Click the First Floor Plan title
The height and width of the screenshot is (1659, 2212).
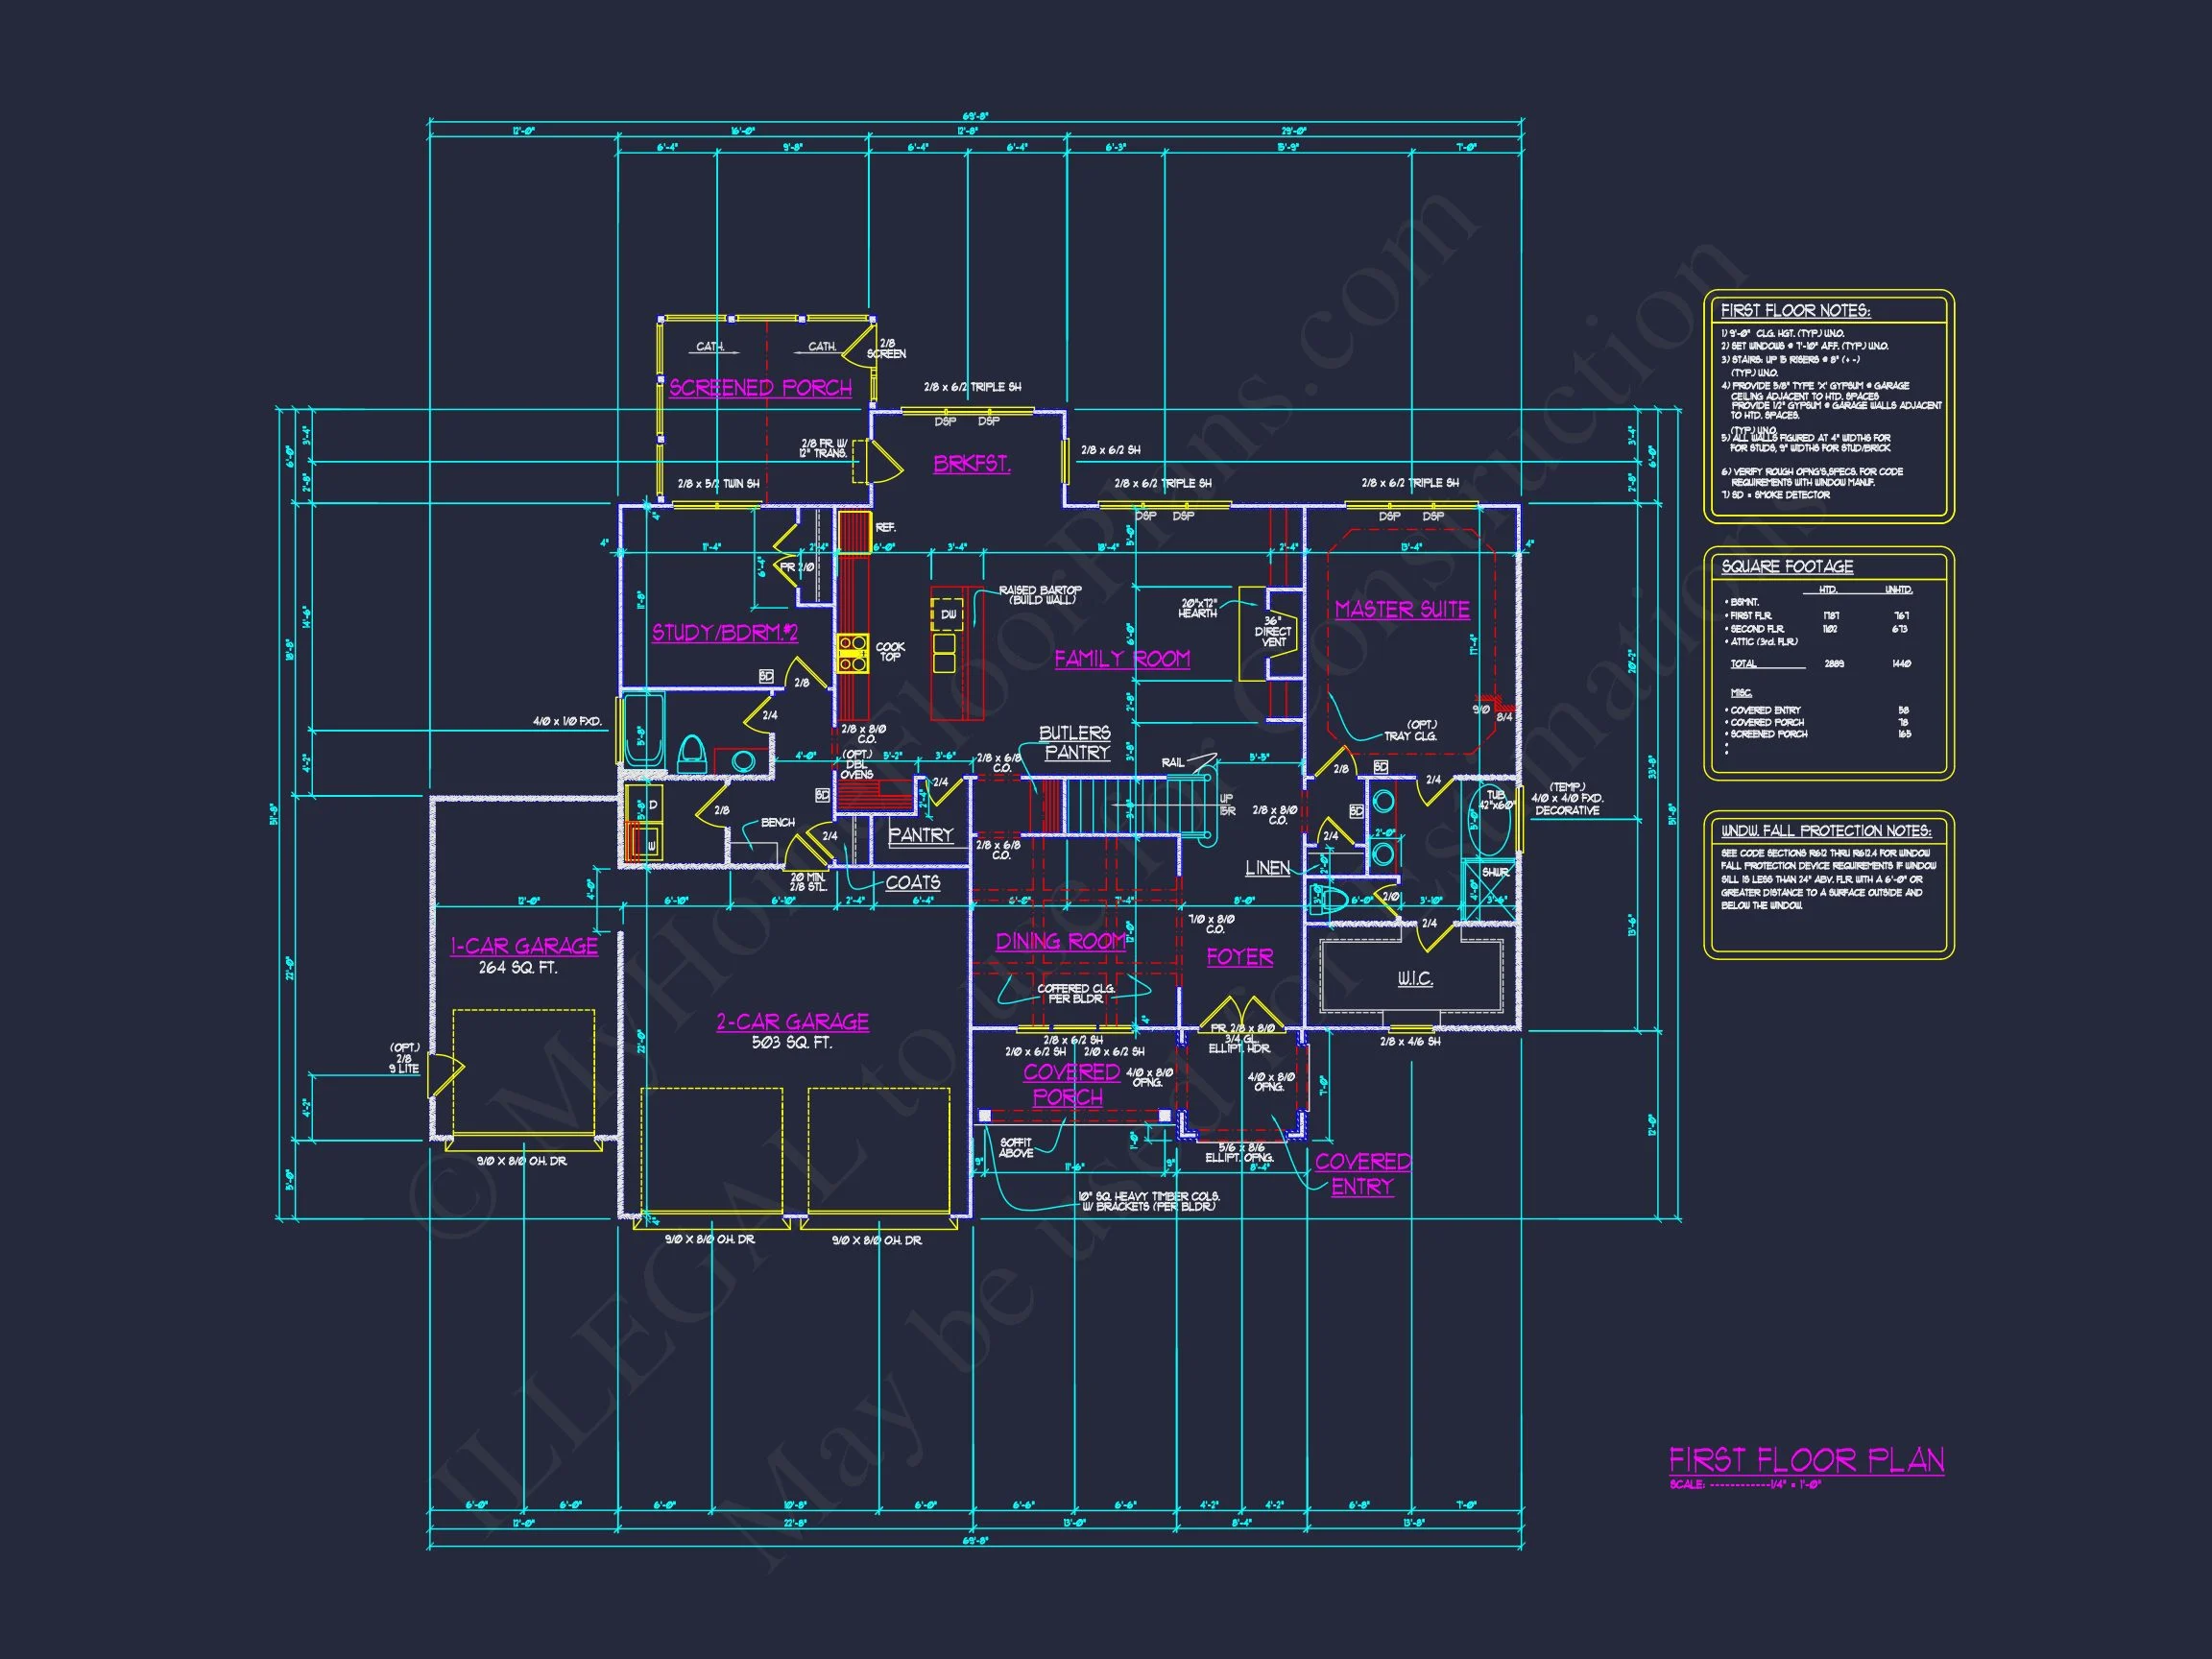click(x=1806, y=1460)
